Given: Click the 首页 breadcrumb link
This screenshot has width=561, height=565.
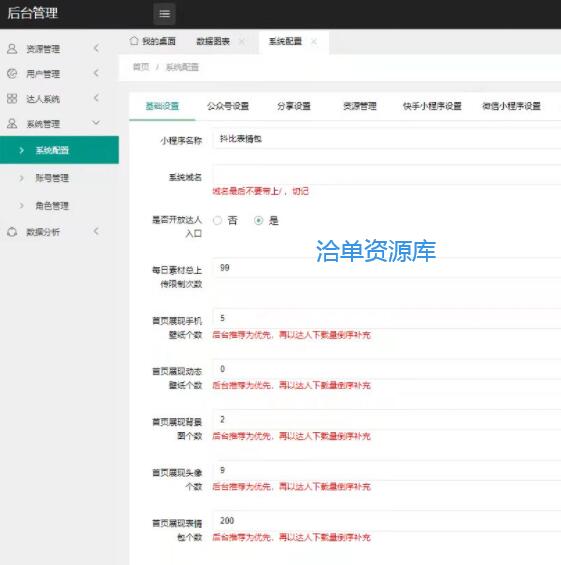Looking at the screenshot, I should 141,67.
